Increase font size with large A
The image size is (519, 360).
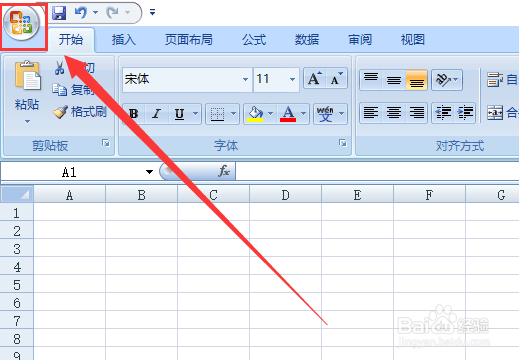tap(315, 79)
